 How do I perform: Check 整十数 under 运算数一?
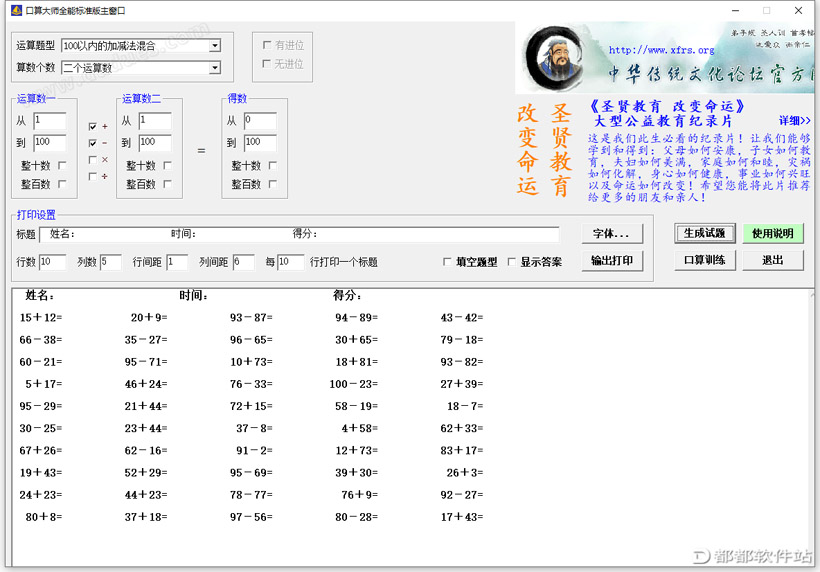62,166
